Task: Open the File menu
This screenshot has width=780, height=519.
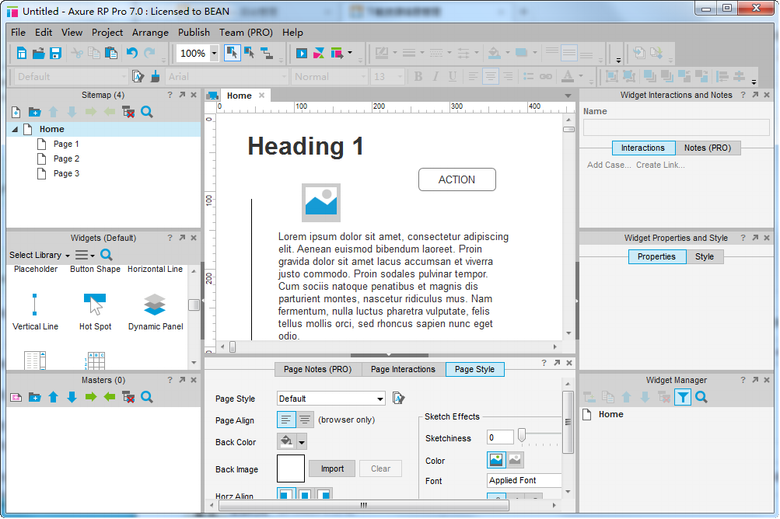Action: tap(18, 32)
